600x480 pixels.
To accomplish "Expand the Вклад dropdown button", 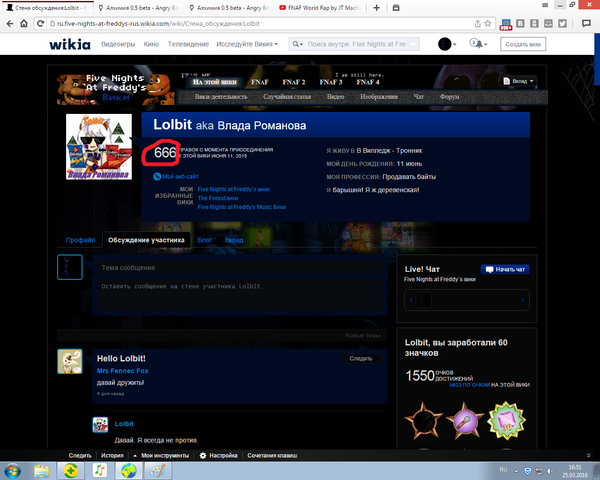I will pyautogui.click(x=518, y=81).
